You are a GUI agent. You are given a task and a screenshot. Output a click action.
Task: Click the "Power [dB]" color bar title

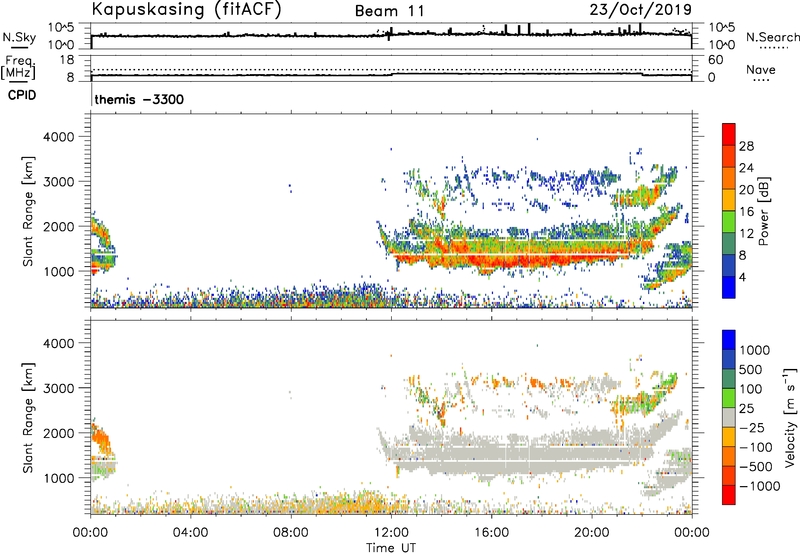tap(763, 211)
